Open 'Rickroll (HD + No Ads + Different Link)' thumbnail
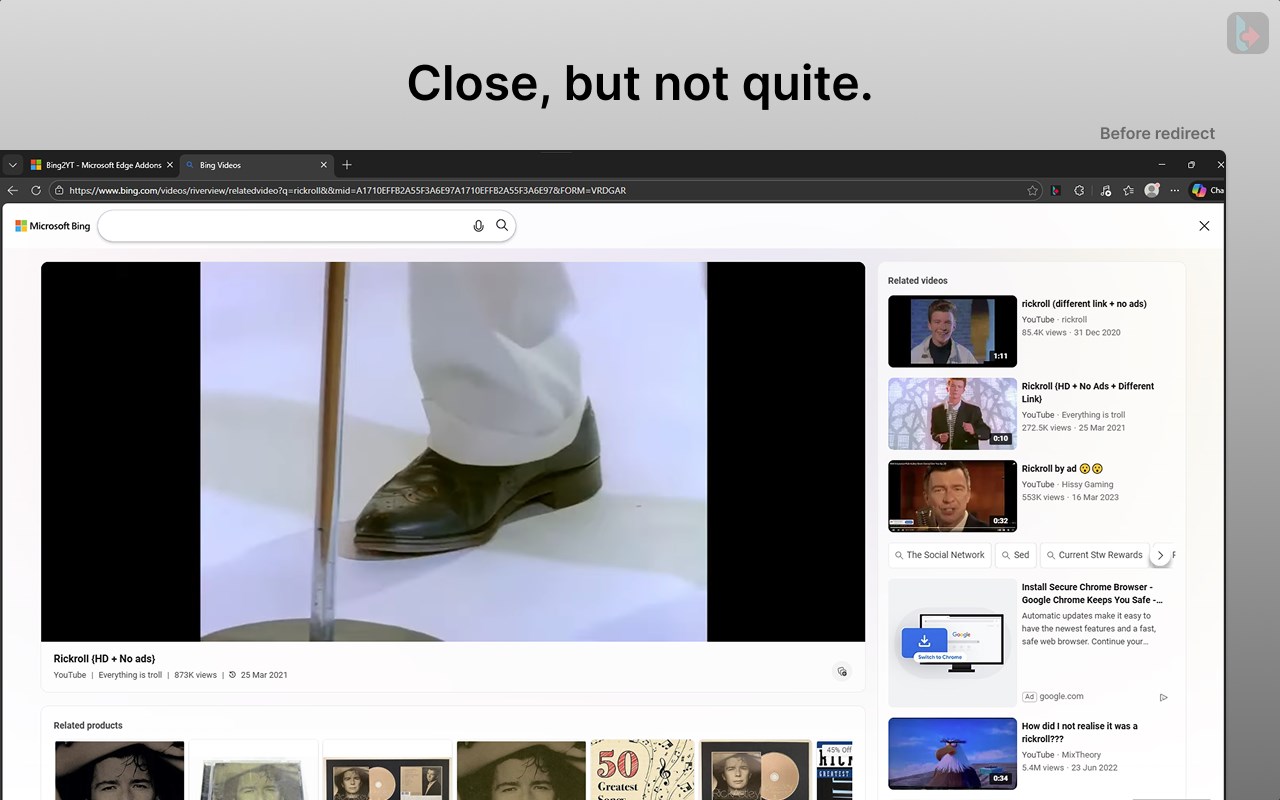 [952, 414]
